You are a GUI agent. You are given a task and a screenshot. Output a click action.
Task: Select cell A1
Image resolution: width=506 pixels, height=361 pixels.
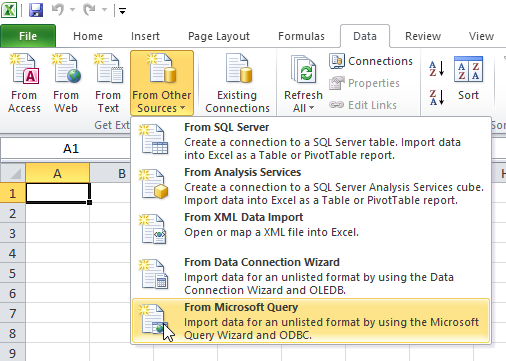pyautogui.click(x=58, y=193)
